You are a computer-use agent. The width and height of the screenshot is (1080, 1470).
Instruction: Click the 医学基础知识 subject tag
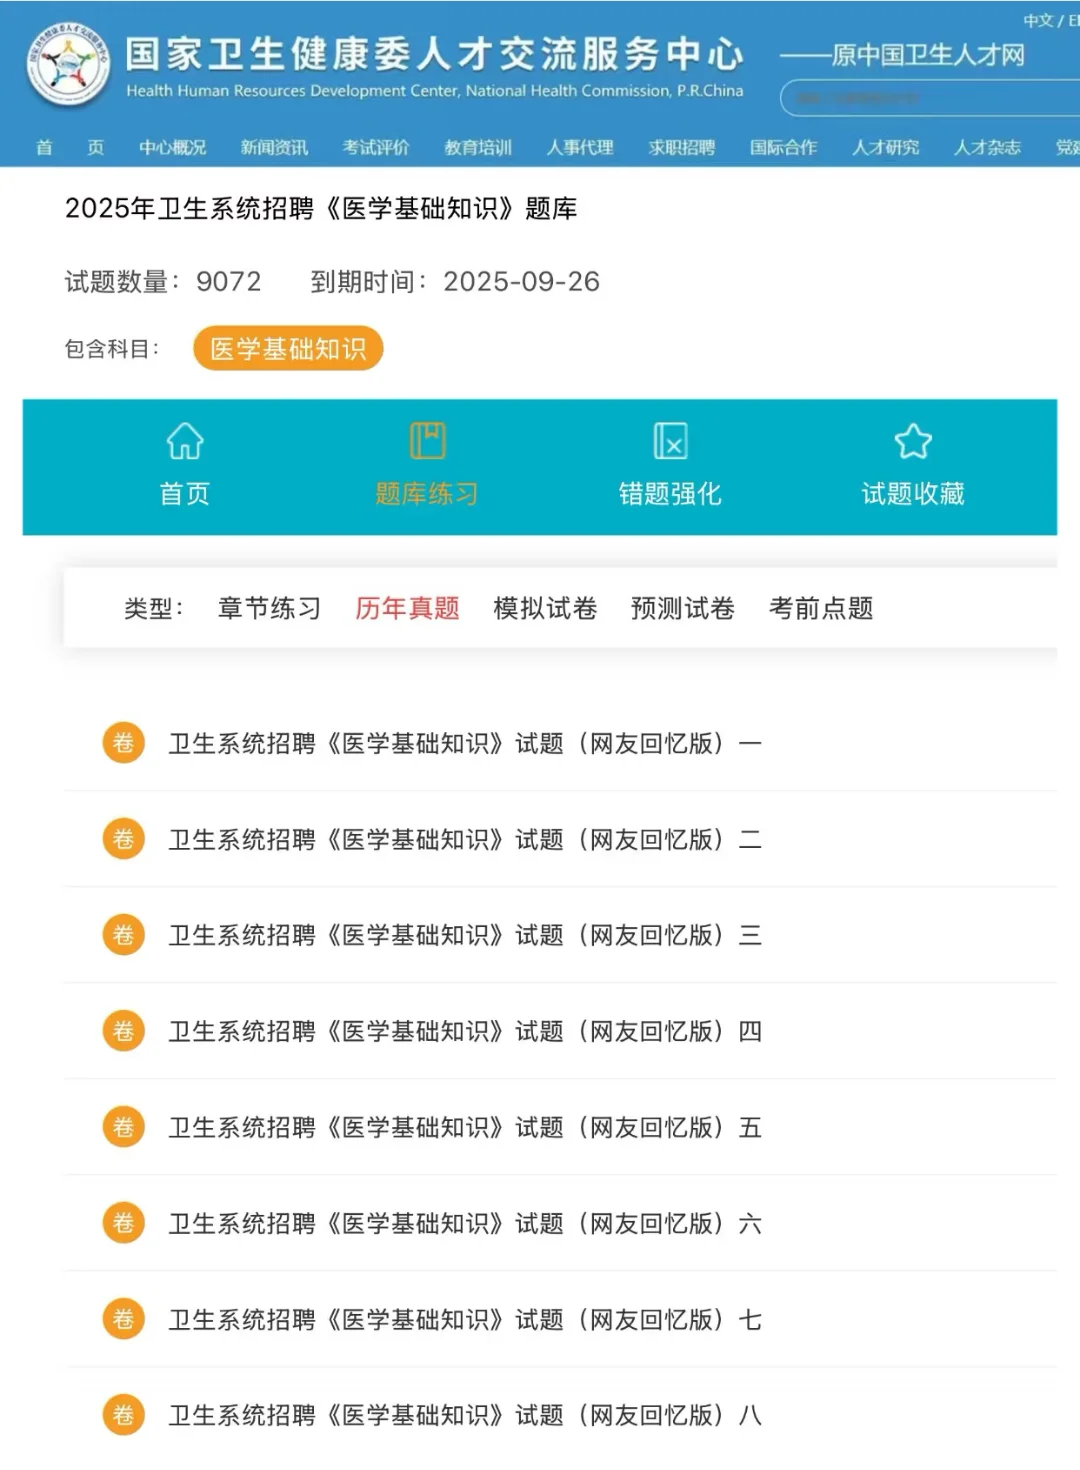coord(290,348)
